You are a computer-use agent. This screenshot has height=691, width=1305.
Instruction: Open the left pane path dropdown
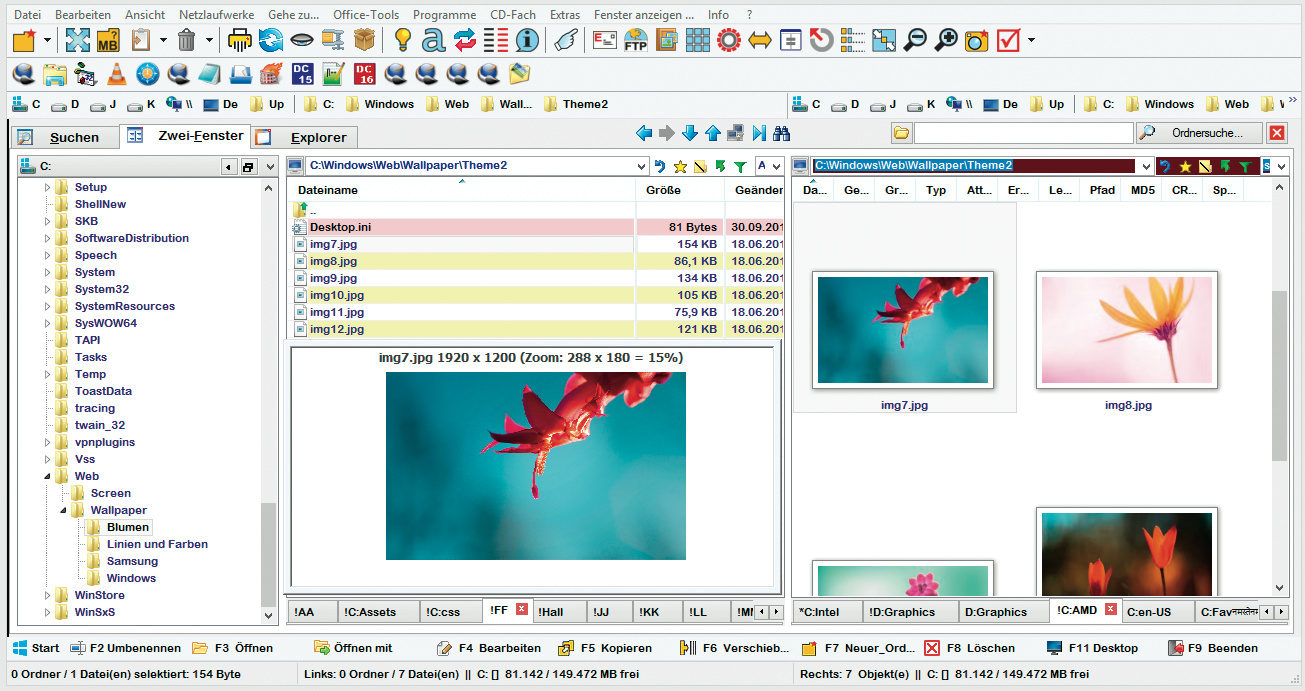click(641, 167)
